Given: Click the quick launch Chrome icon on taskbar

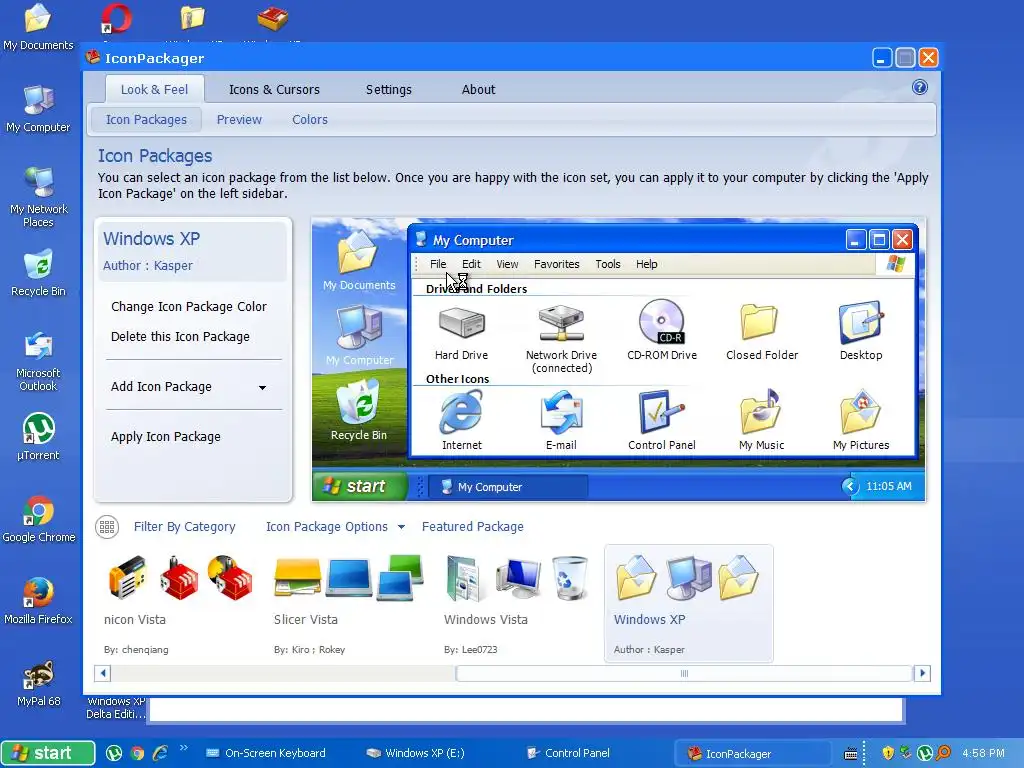Looking at the screenshot, I should 137,753.
